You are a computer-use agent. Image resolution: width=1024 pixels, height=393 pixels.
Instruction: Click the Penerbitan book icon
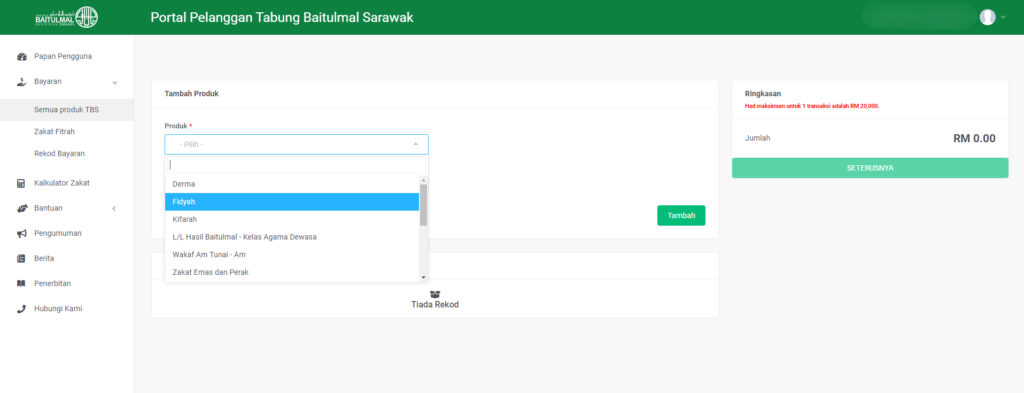(21, 284)
